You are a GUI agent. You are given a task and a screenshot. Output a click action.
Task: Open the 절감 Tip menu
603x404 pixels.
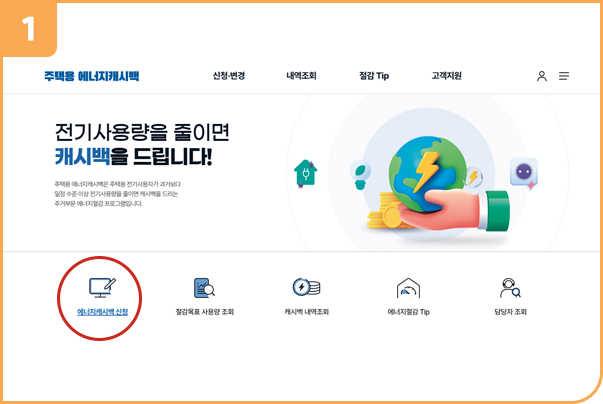[374, 76]
